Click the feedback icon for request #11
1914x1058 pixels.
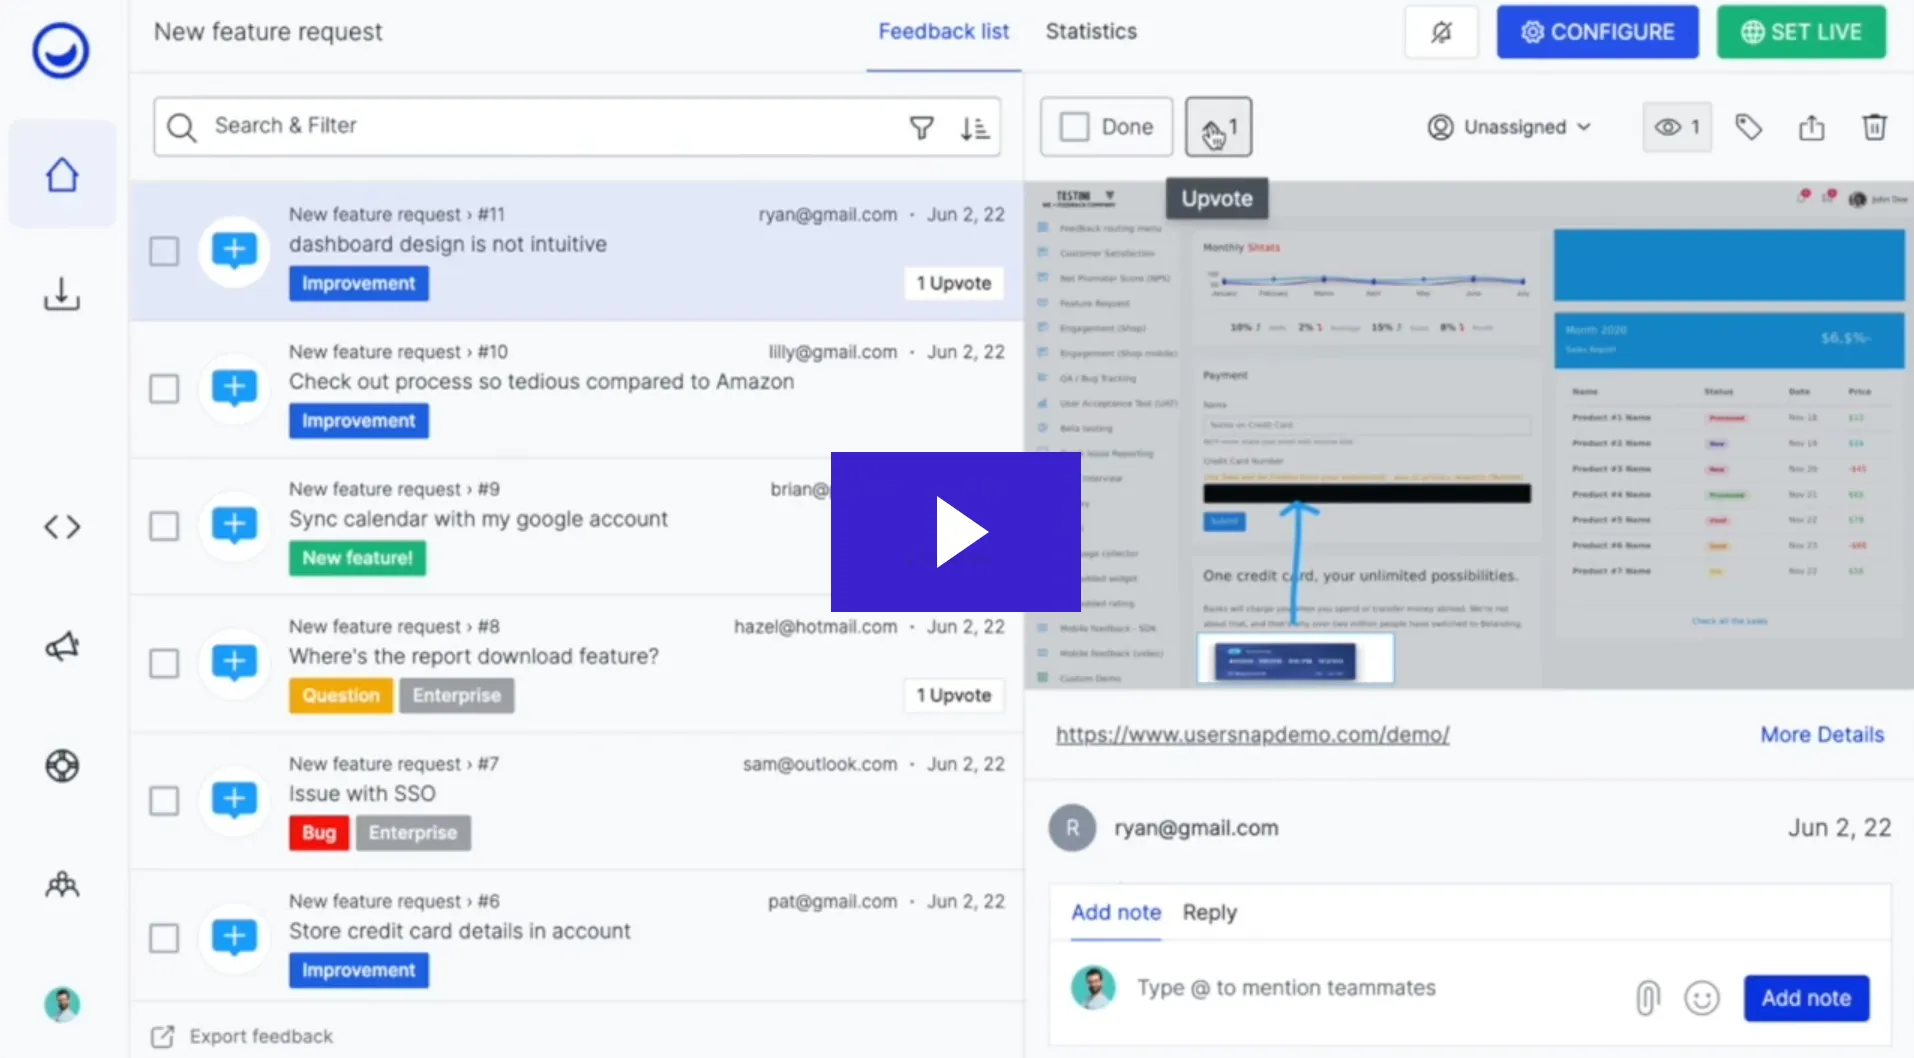pyautogui.click(x=234, y=250)
